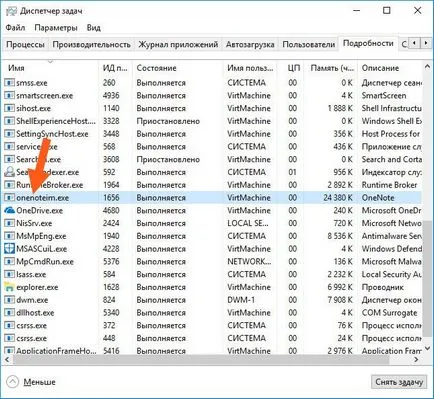434x399 pixels.
Task: Click the smss.exe process icon
Action: pyautogui.click(x=9, y=82)
